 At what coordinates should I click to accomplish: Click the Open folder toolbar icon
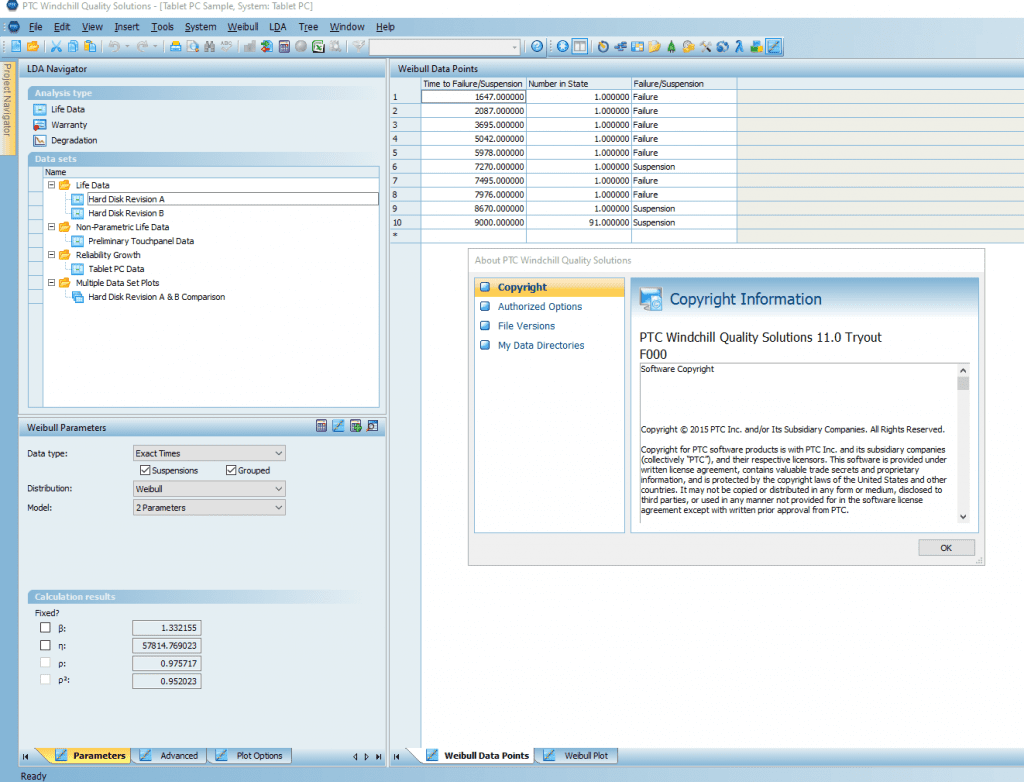tap(33, 46)
